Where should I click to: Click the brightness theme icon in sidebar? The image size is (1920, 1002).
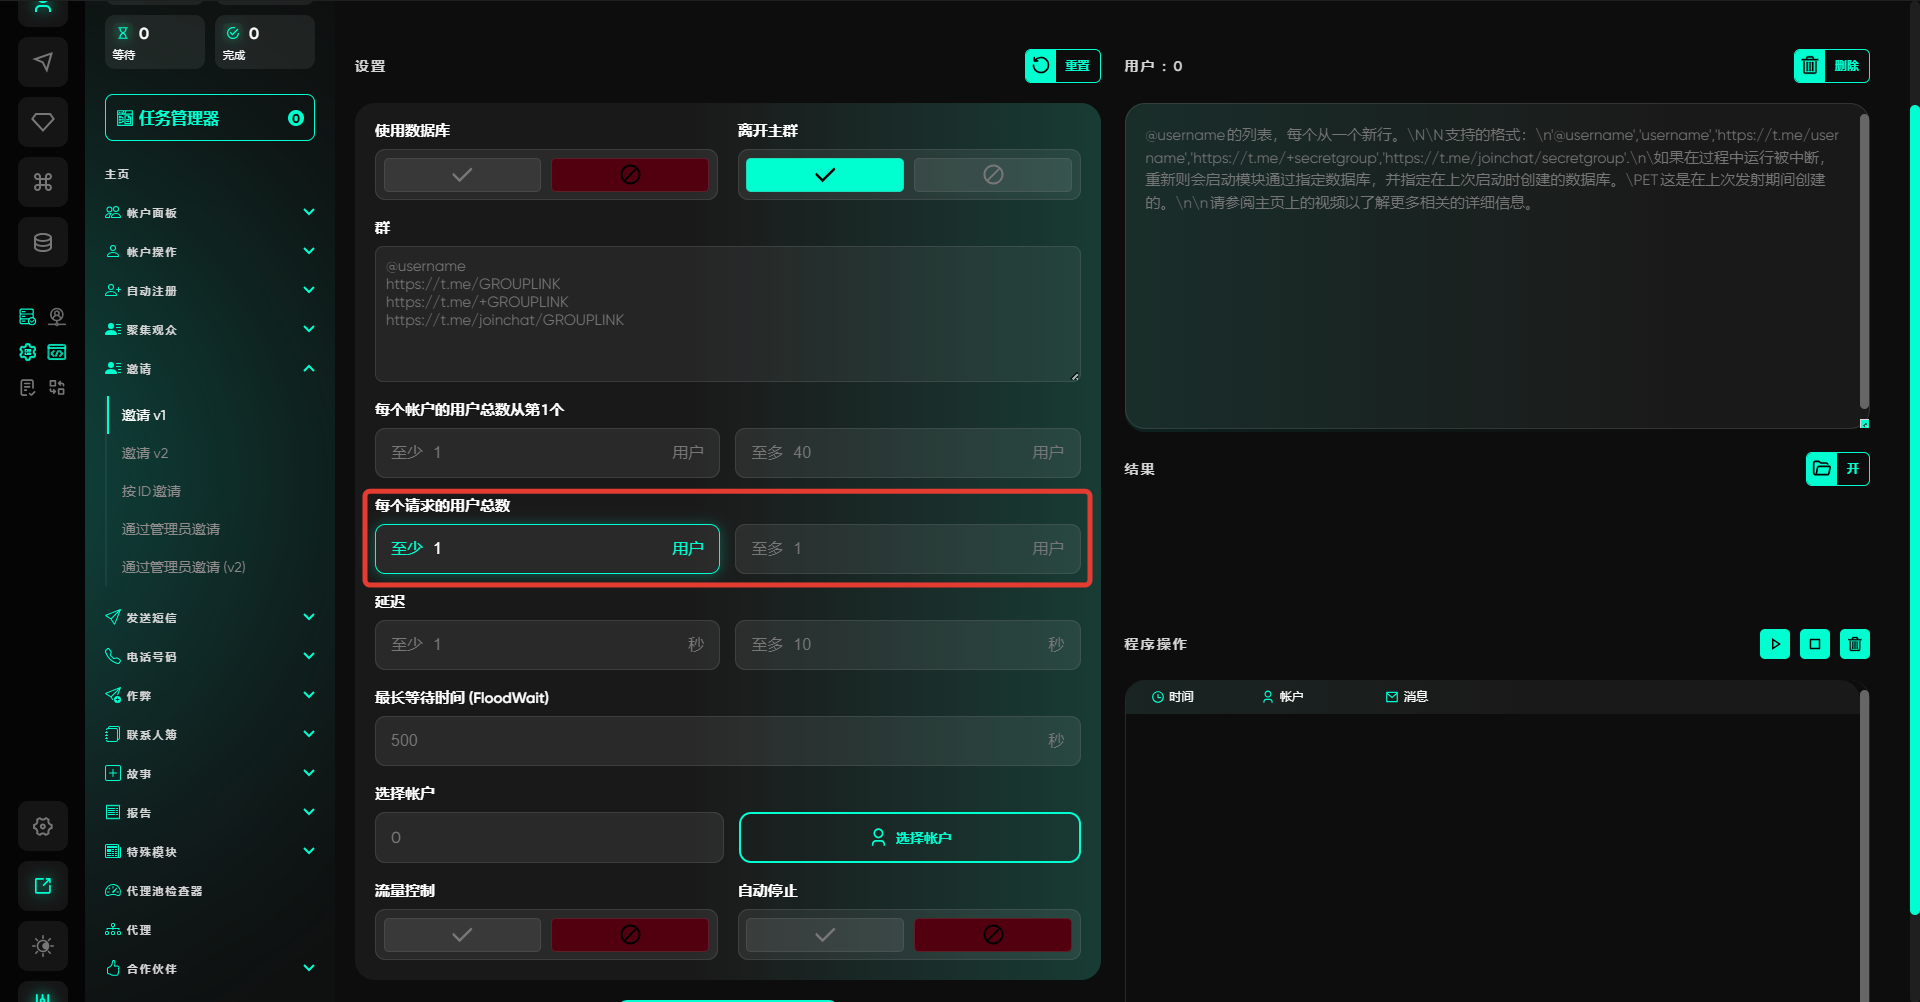point(43,946)
